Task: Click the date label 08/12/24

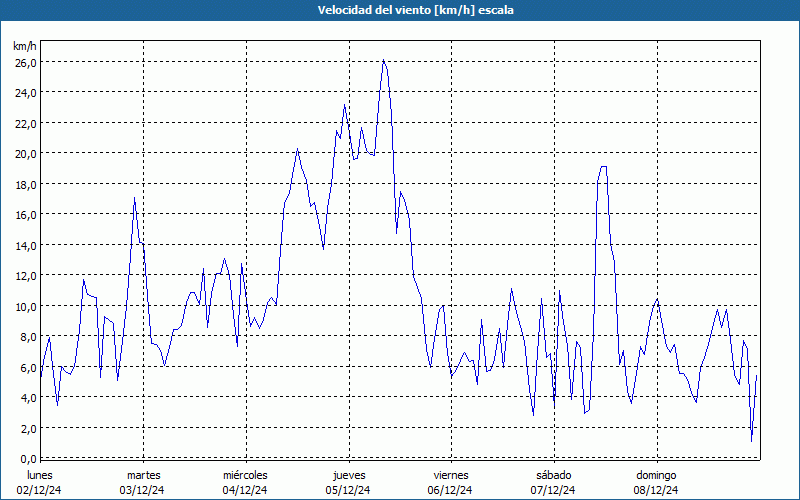Action: [x=656, y=490]
